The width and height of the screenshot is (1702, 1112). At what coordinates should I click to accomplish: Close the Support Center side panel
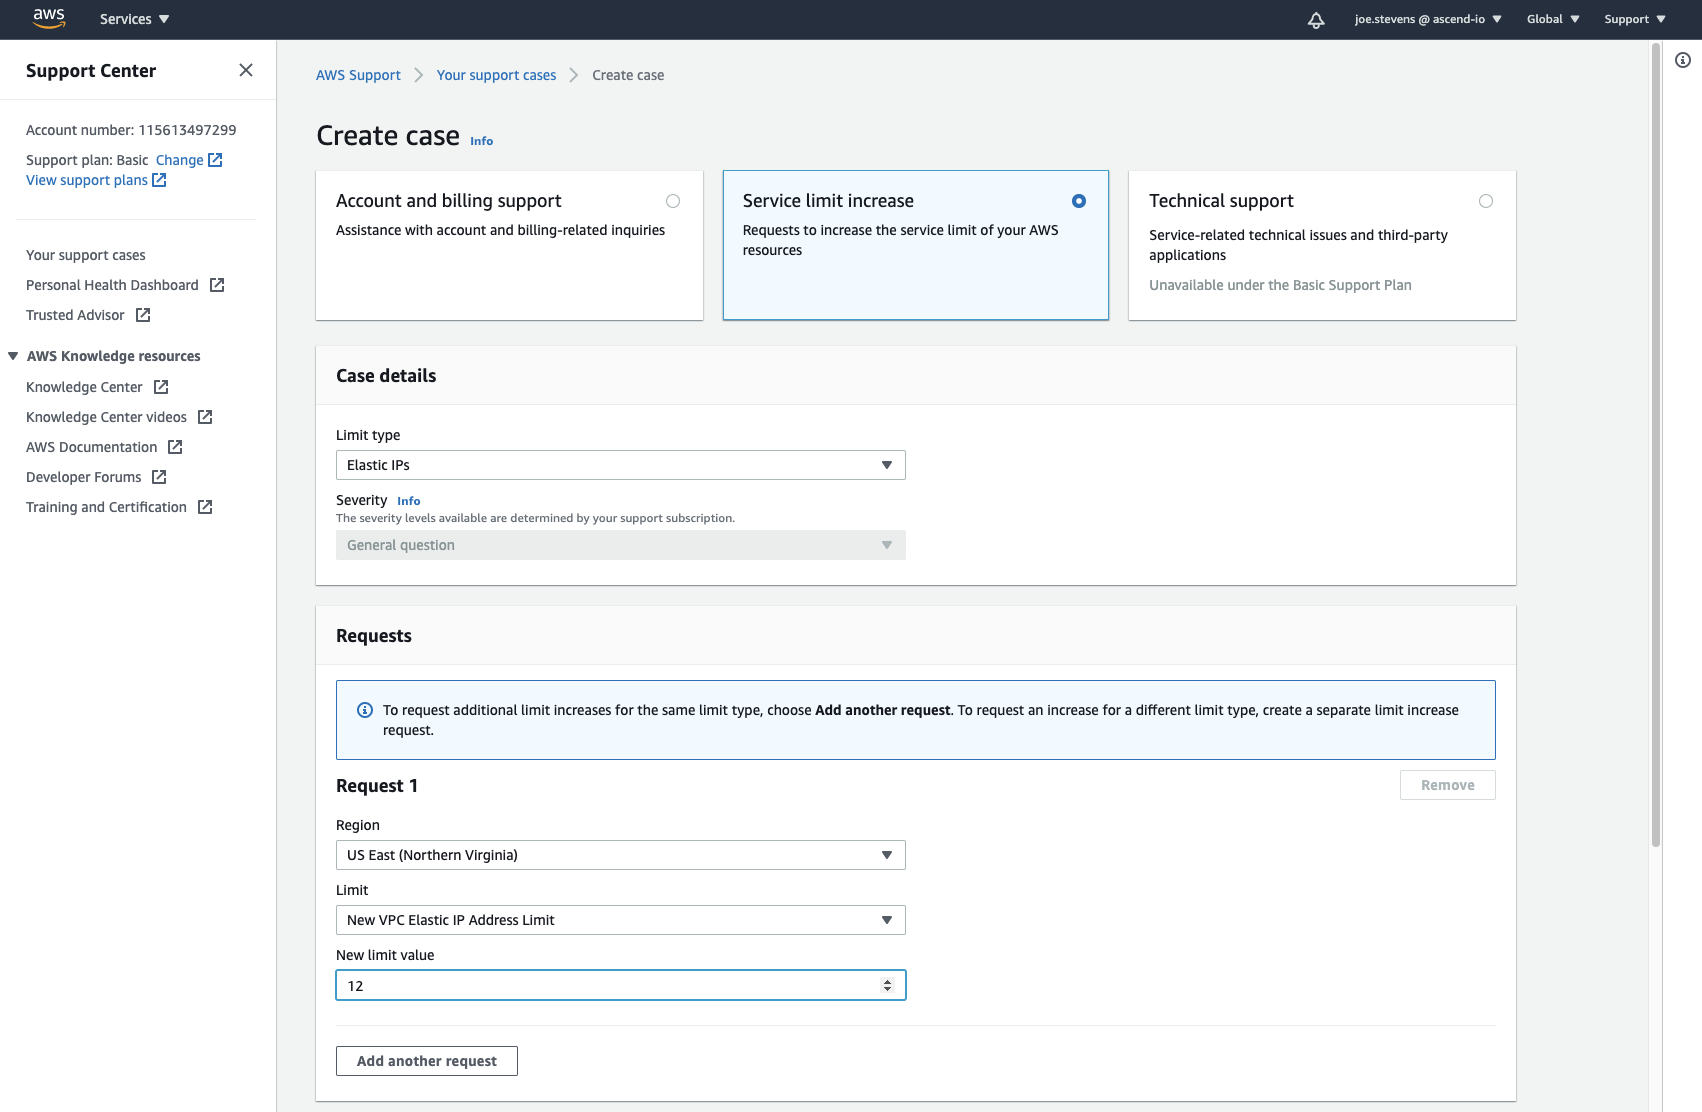point(246,70)
